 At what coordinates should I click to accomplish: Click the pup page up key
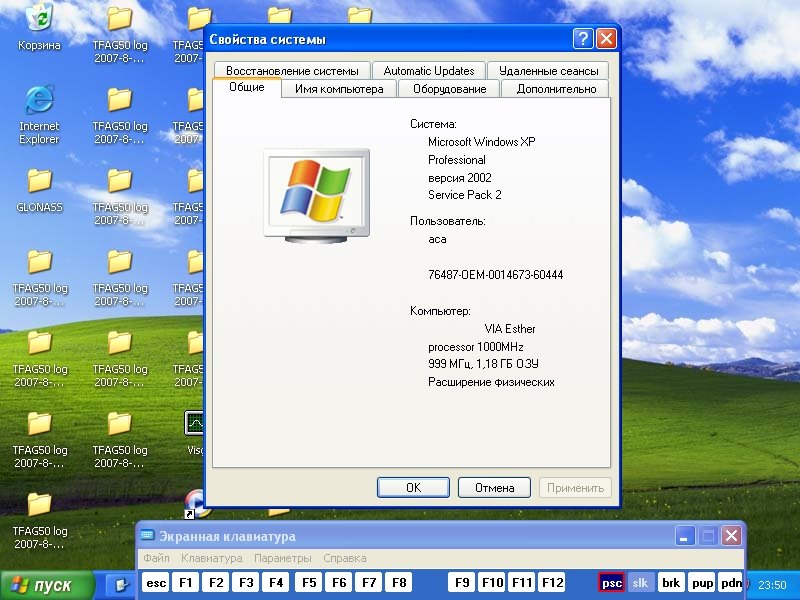tap(702, 583)
